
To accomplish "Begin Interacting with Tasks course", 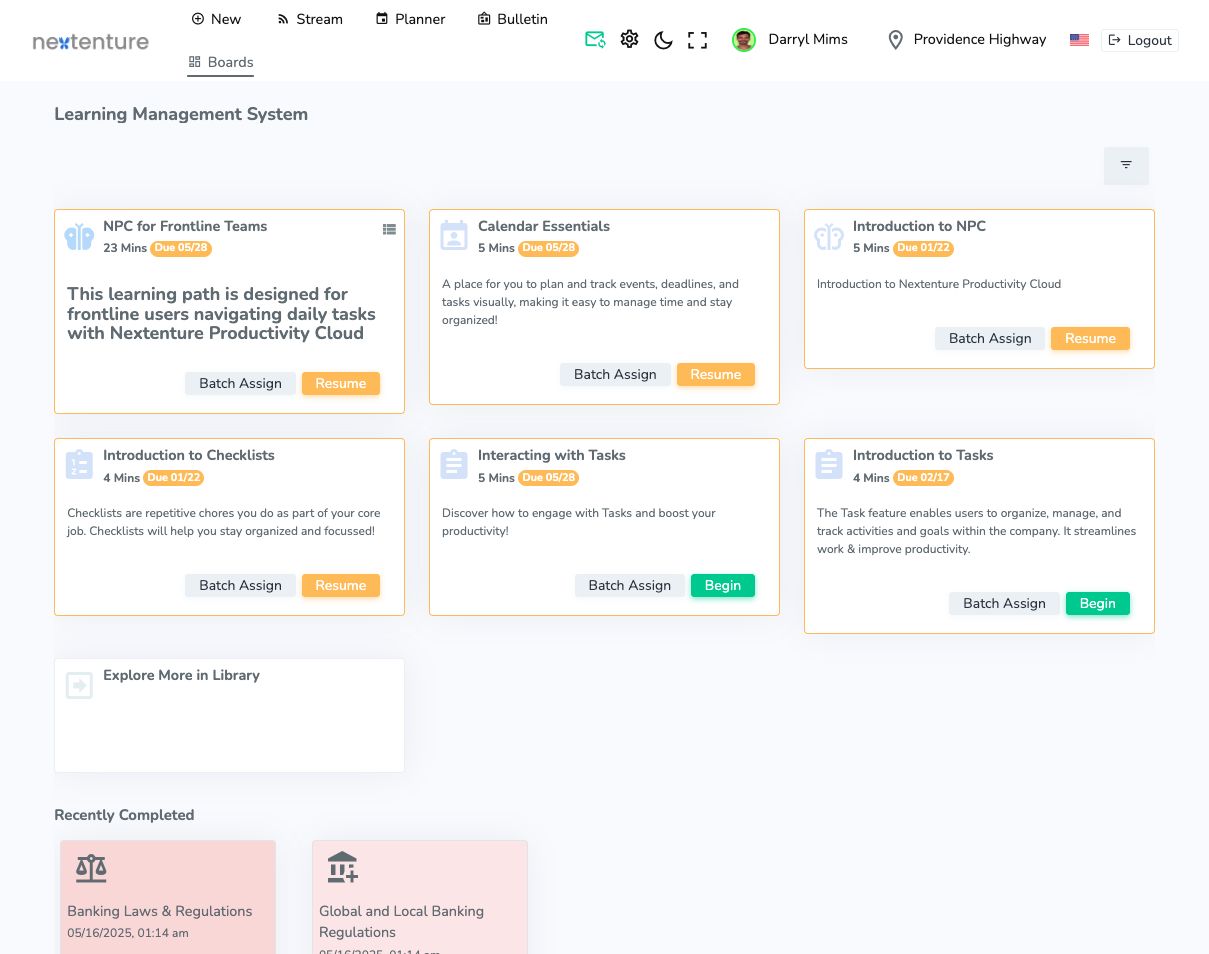I will coord(723,585).
